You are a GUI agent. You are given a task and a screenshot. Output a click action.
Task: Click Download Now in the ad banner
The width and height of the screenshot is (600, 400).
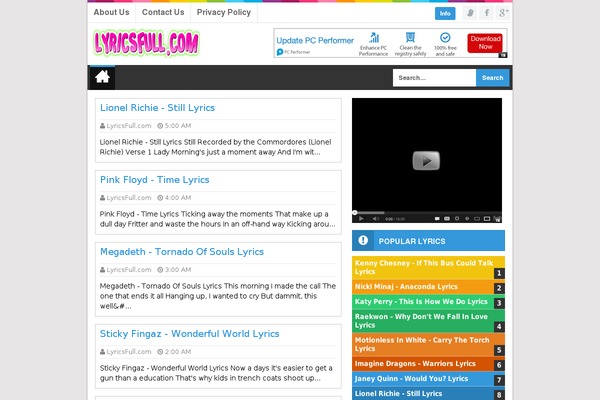point(485,42)
